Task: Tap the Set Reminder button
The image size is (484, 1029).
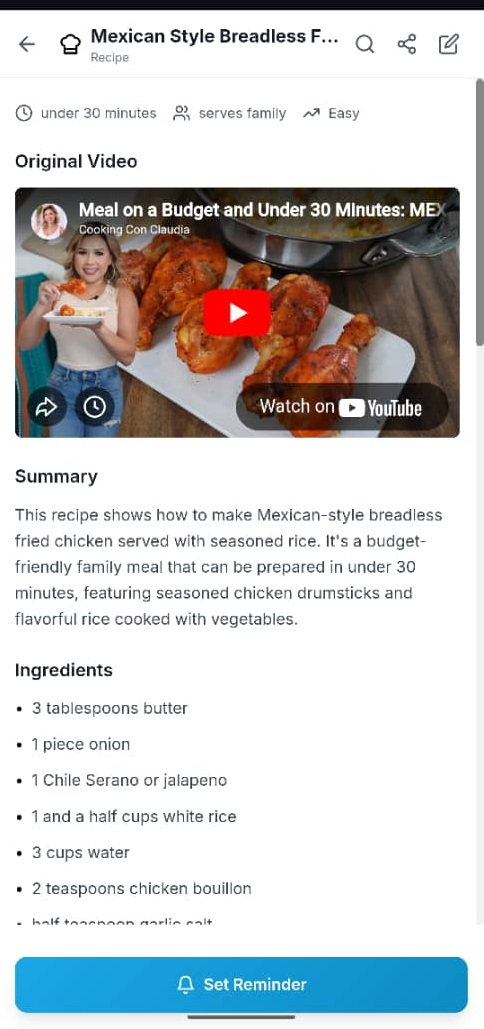Action: pyautogui.click(x=241, y=984)
